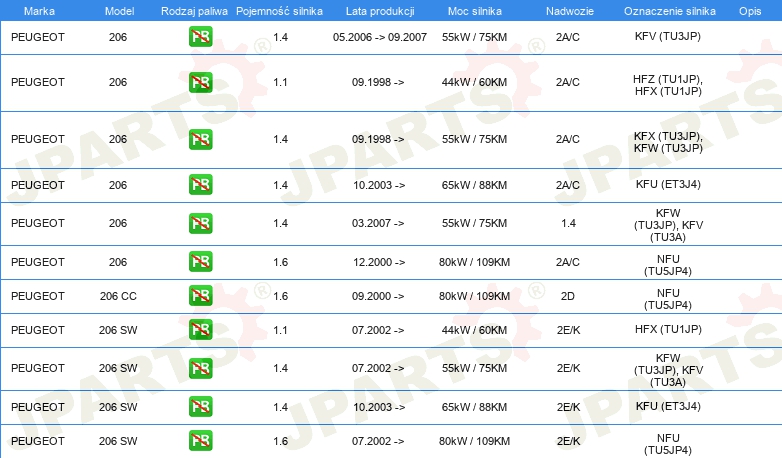This screenshot has height=458, width=782.
Task: Click the fuel icon in the 206 SW 65kW / 88KM row
Action: coord(200,407)
